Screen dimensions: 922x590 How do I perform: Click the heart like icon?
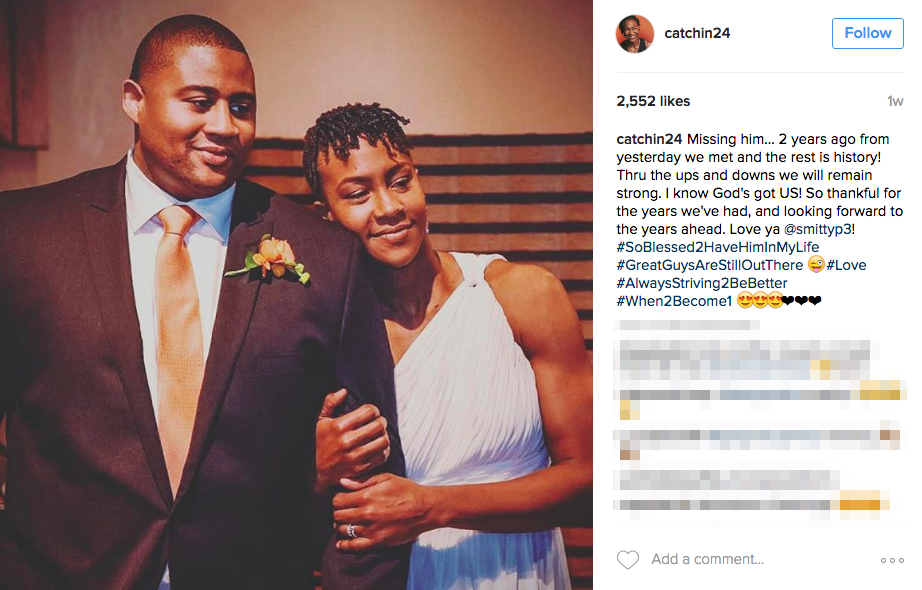pos(627,559)
